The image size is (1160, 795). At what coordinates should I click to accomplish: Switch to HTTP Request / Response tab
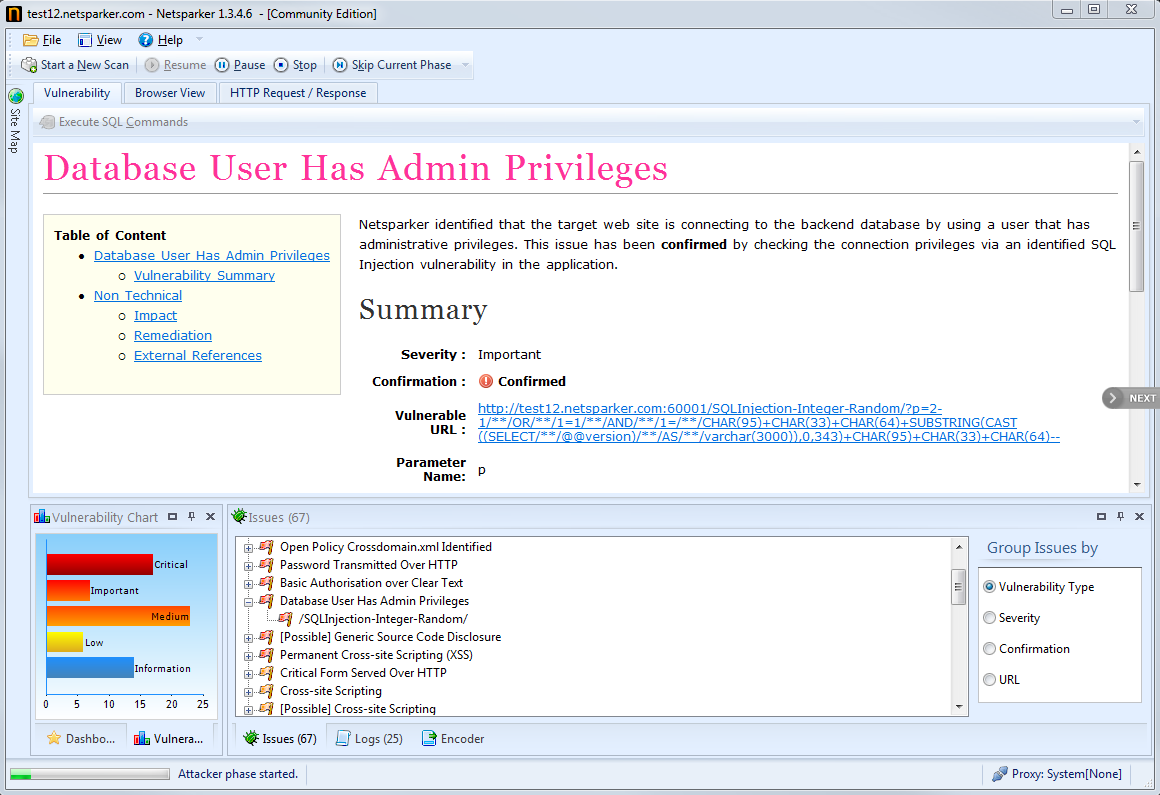297,92
